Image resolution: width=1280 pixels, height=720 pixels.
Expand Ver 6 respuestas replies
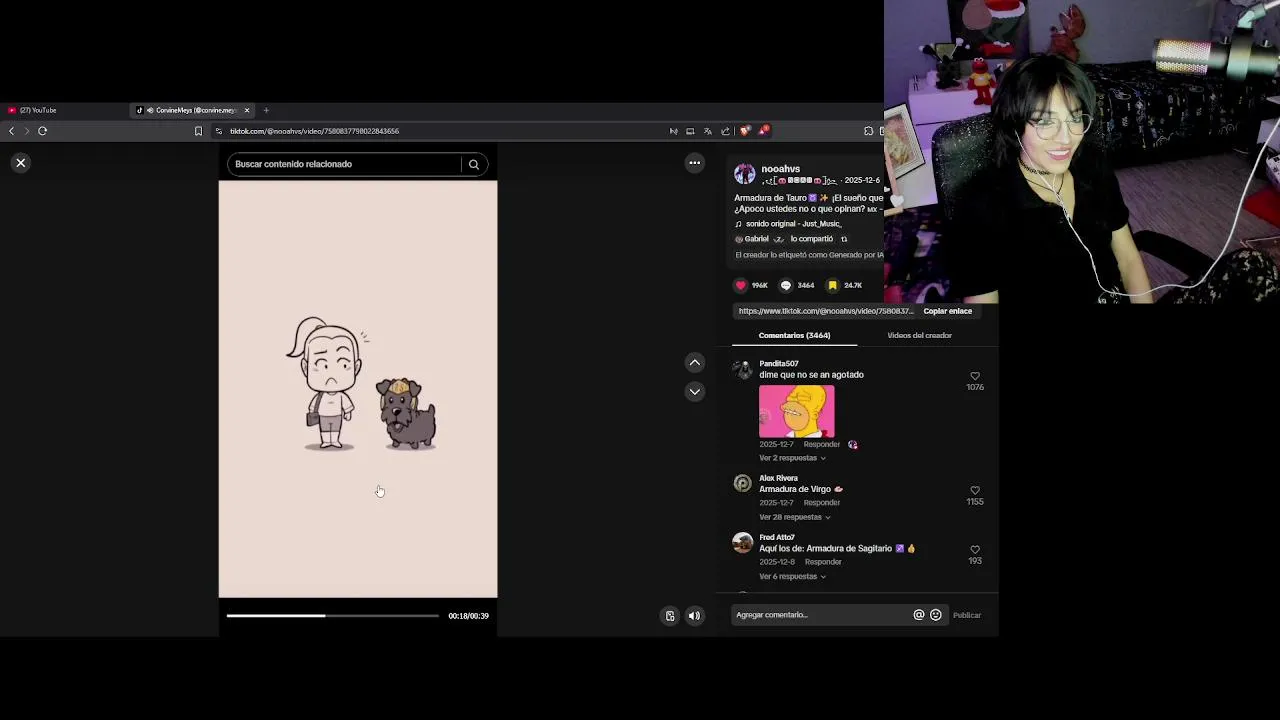pyautogui.click(x=792, y=576)
